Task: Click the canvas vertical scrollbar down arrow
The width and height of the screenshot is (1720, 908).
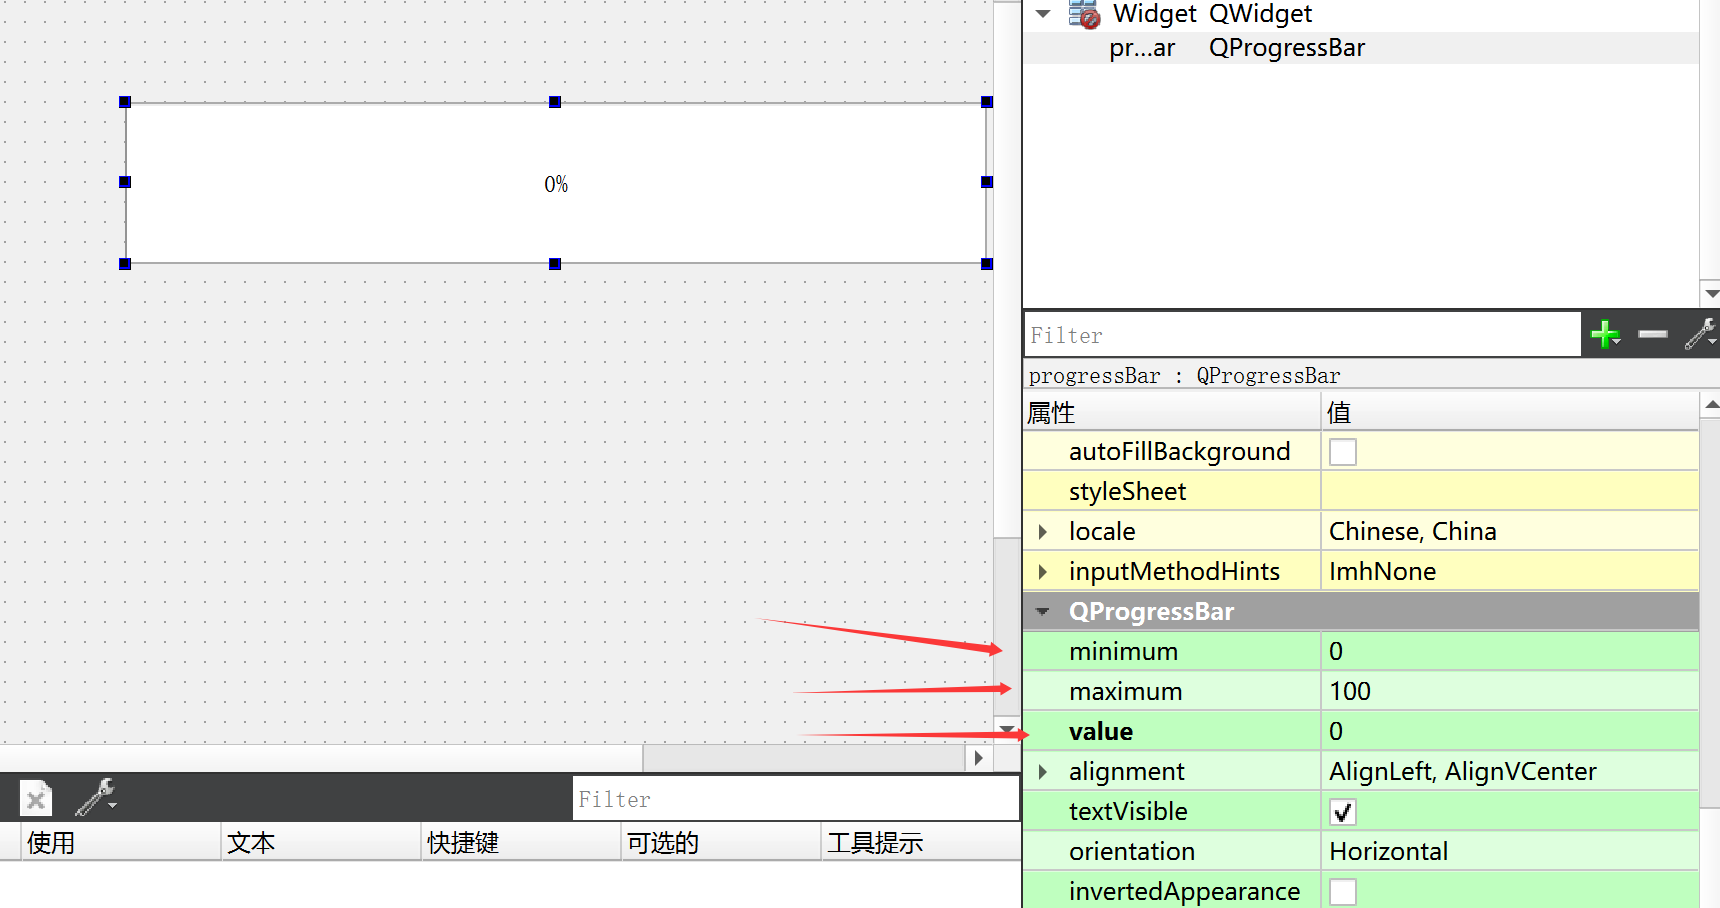Action: click(1007, 729)
